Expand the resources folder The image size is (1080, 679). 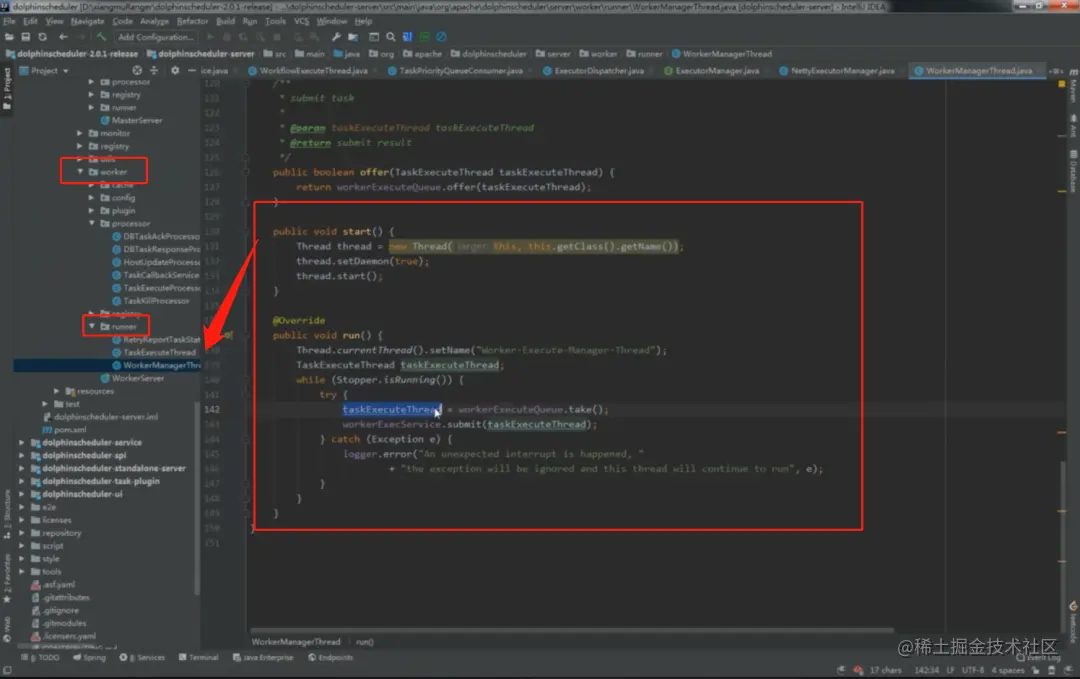click(57, 391)
